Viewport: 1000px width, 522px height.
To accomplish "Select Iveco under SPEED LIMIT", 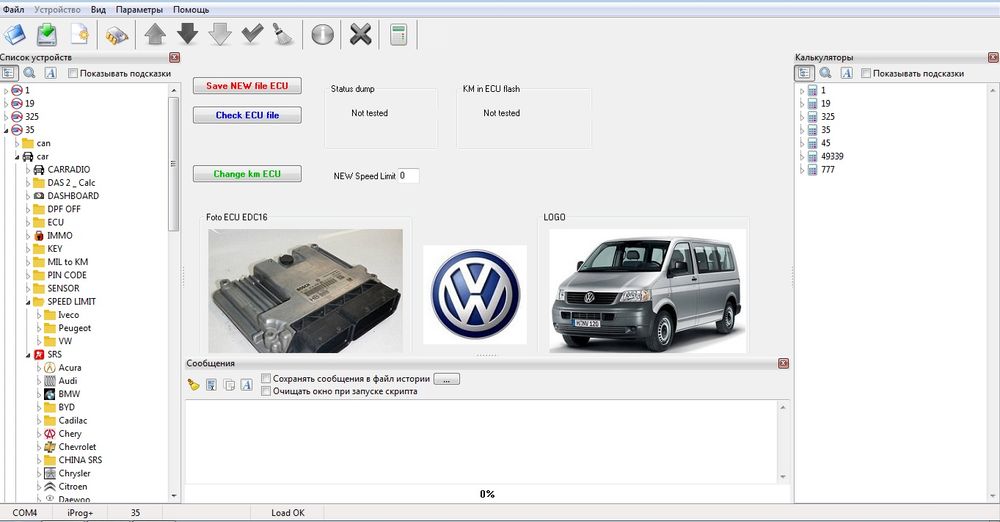I will (x=68, y=315).
